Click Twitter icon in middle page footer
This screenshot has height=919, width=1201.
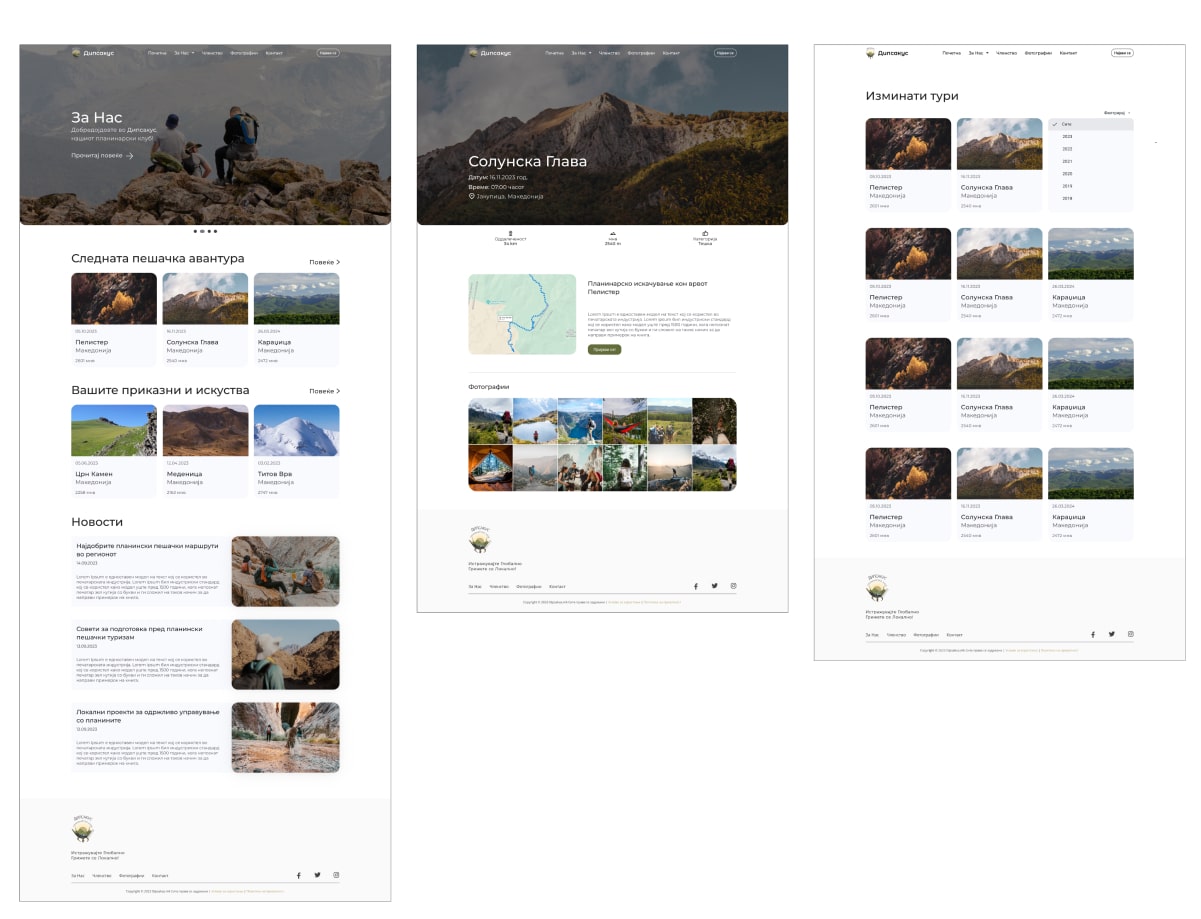[x=714, y=586]
